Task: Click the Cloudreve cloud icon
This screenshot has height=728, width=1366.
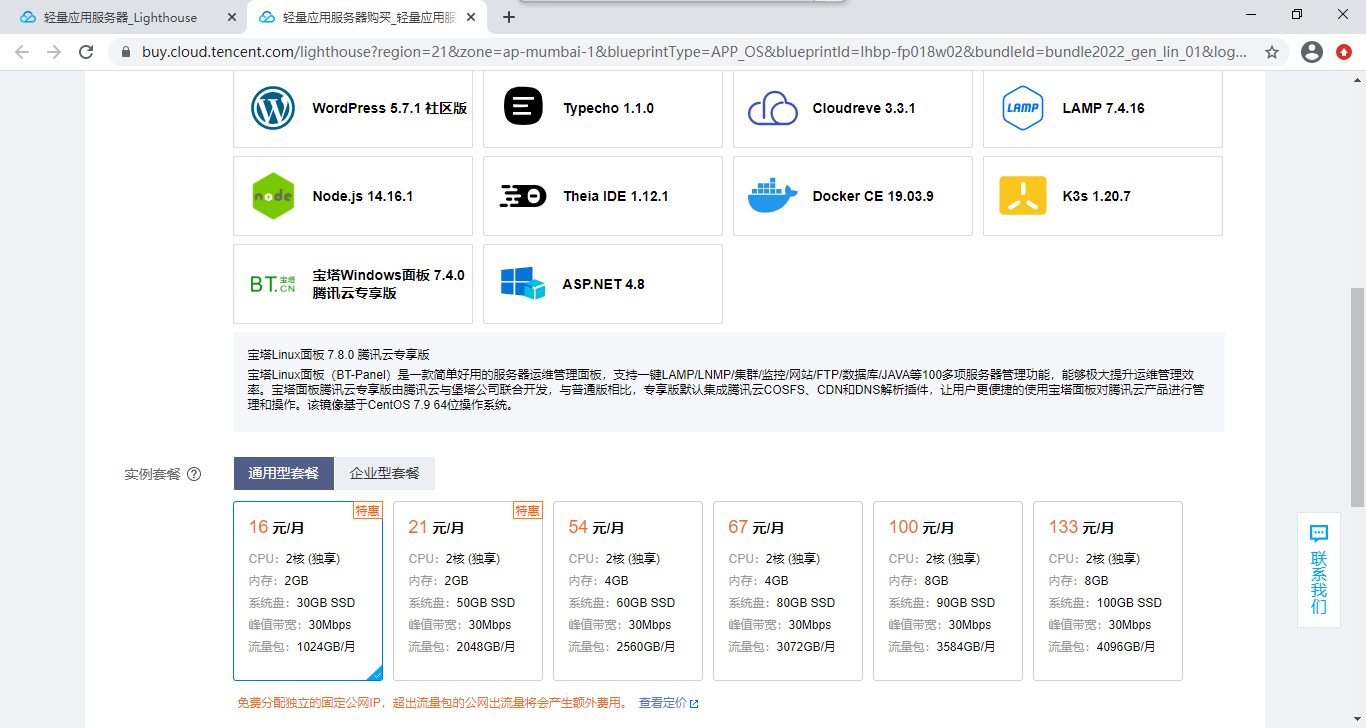Action: pos(773,108)
